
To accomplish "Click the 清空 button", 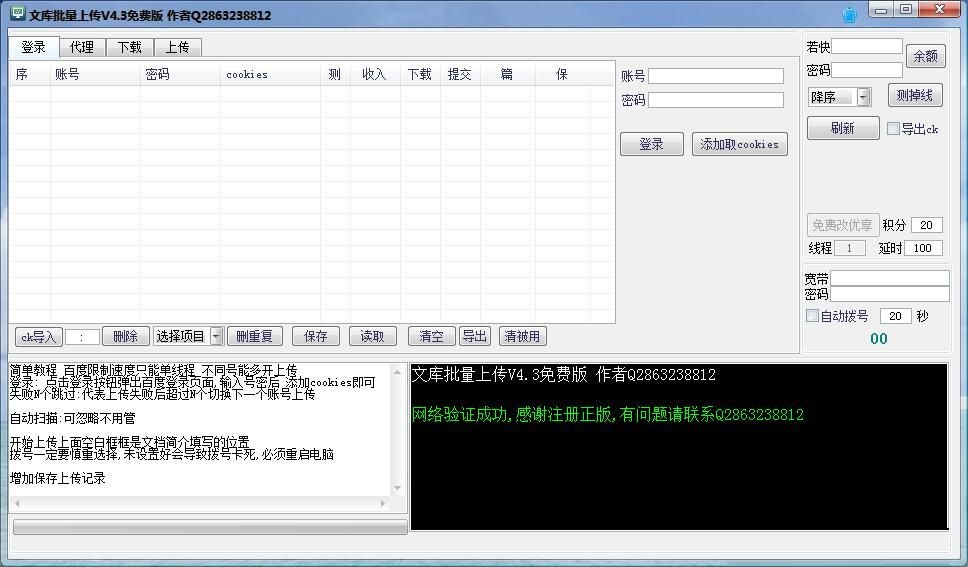I will [432, 337].
